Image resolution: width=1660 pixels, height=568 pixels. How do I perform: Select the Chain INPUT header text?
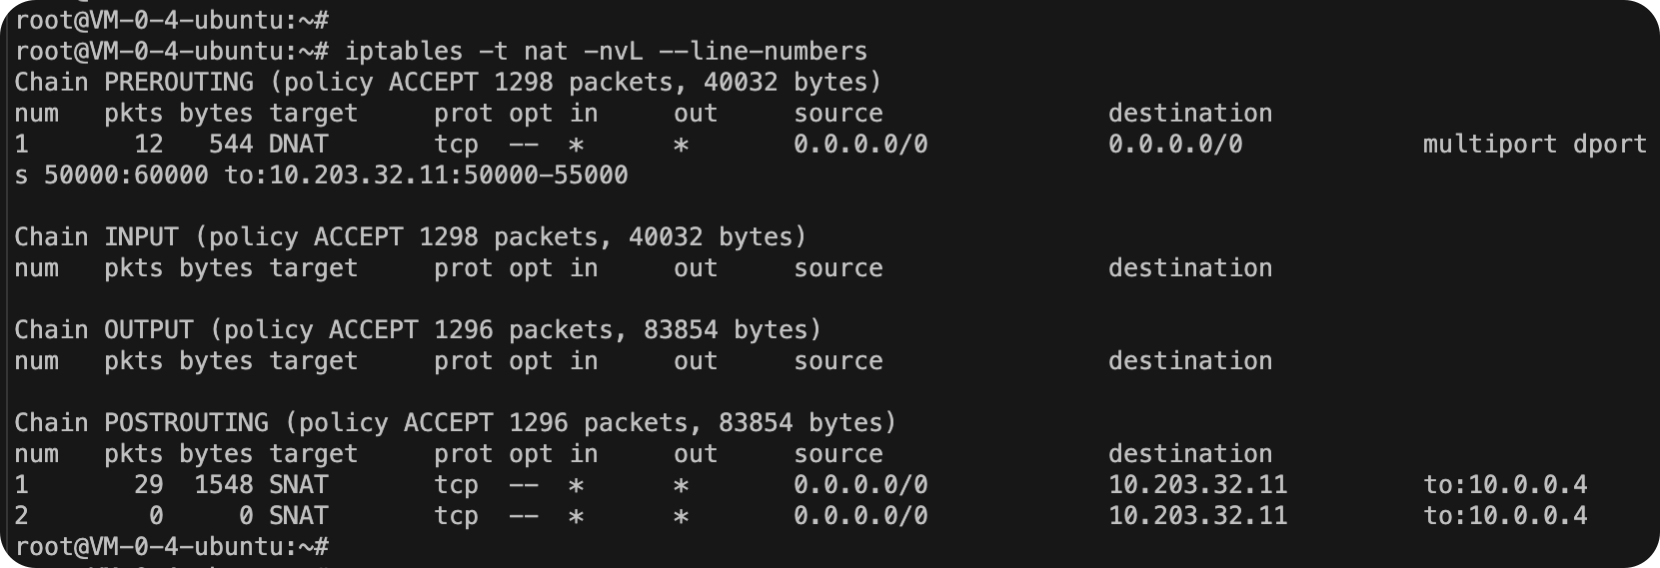tap(95, 237)
